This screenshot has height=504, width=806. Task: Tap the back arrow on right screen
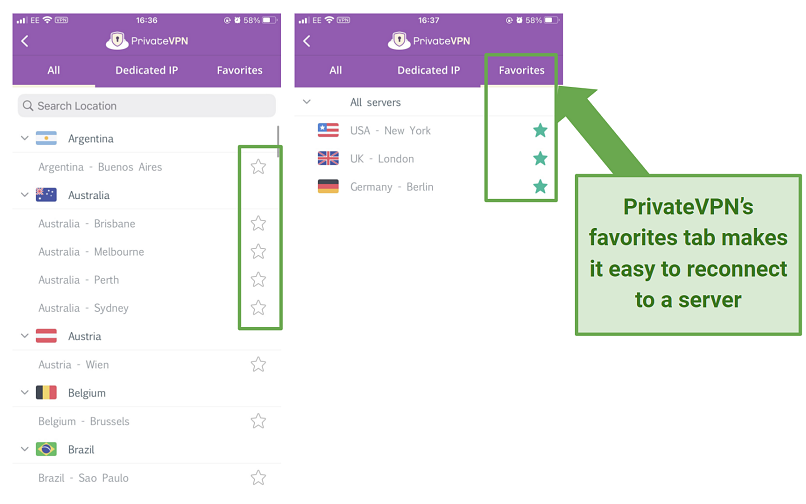[307, 41]
